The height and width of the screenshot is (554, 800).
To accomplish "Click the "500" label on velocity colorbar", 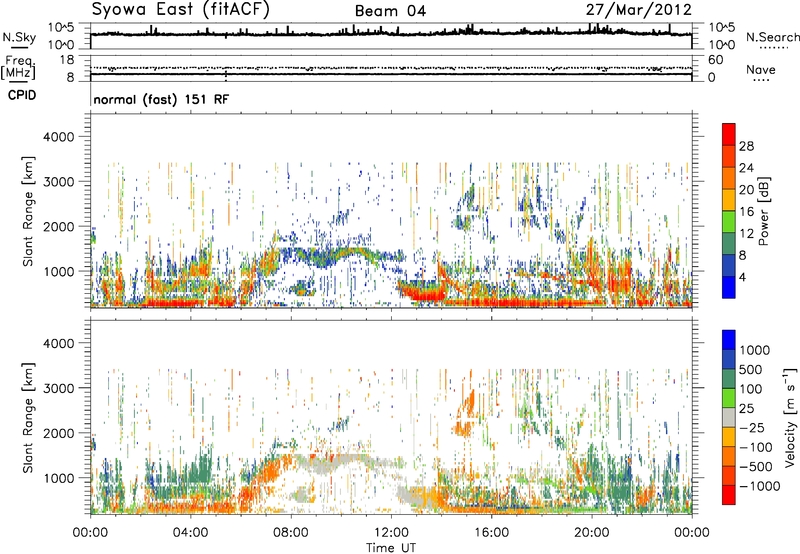I will [x=751, y=369].
